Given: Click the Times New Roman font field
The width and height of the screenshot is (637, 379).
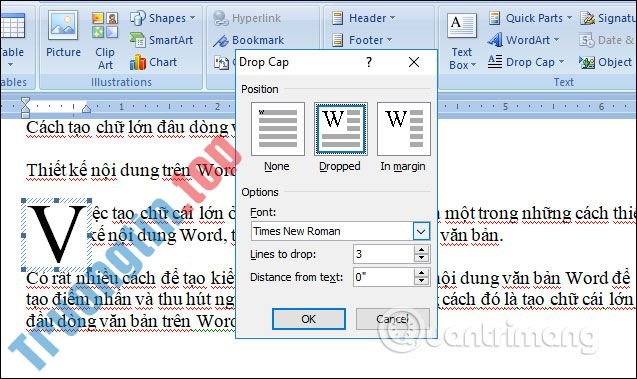Looking at the screenshot, I should click(x=332, y=232).
